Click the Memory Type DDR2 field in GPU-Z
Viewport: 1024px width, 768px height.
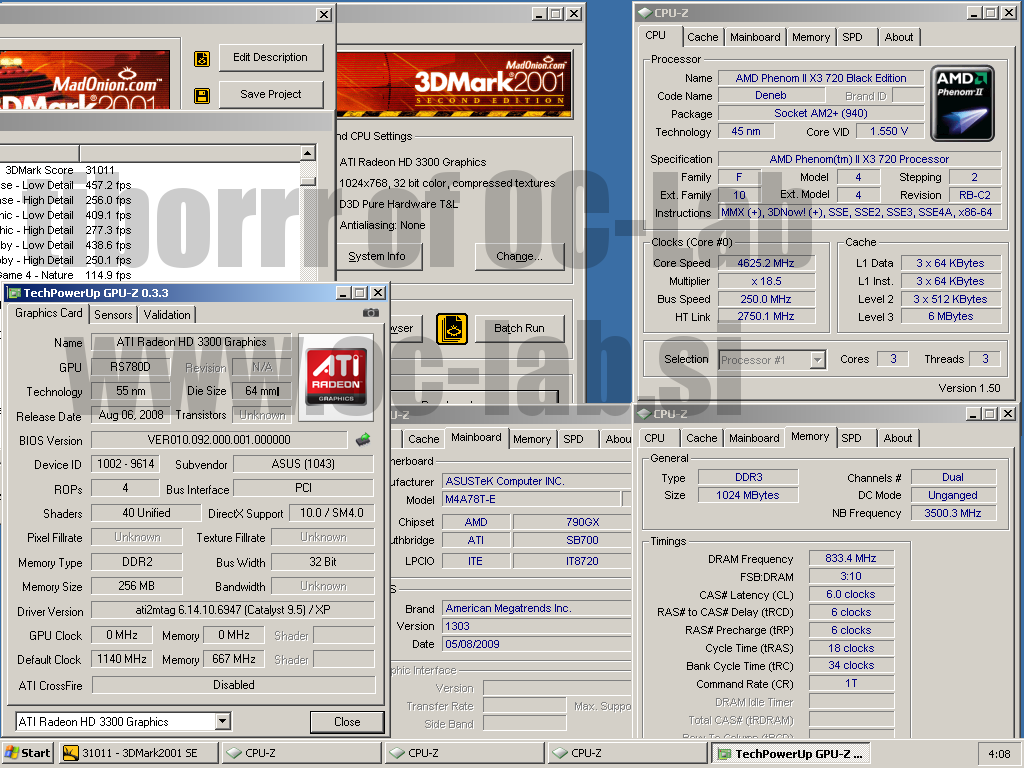coord(136,562)
